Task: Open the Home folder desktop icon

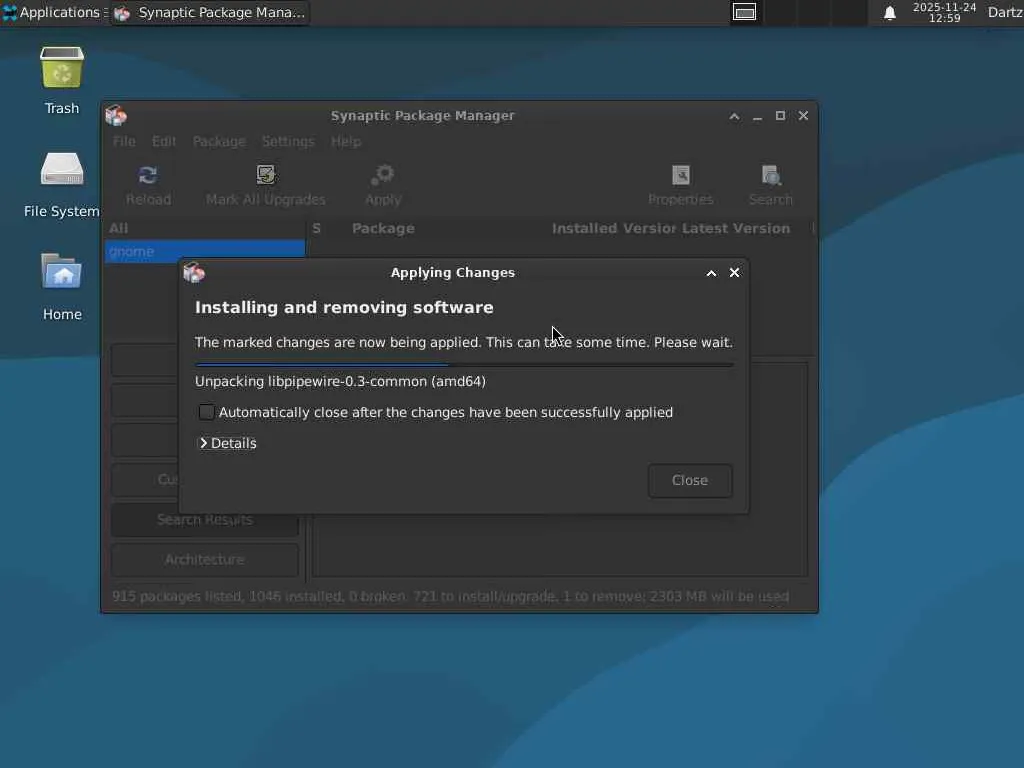Action: tap(62, 272)
